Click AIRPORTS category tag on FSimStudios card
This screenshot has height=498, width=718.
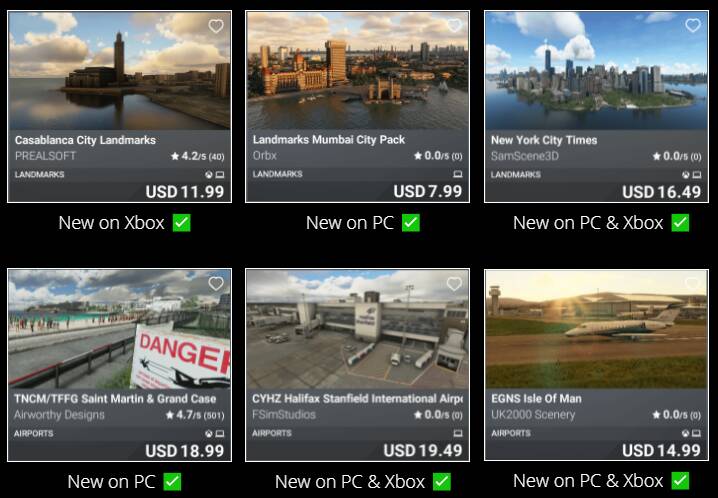coord(272,433)
